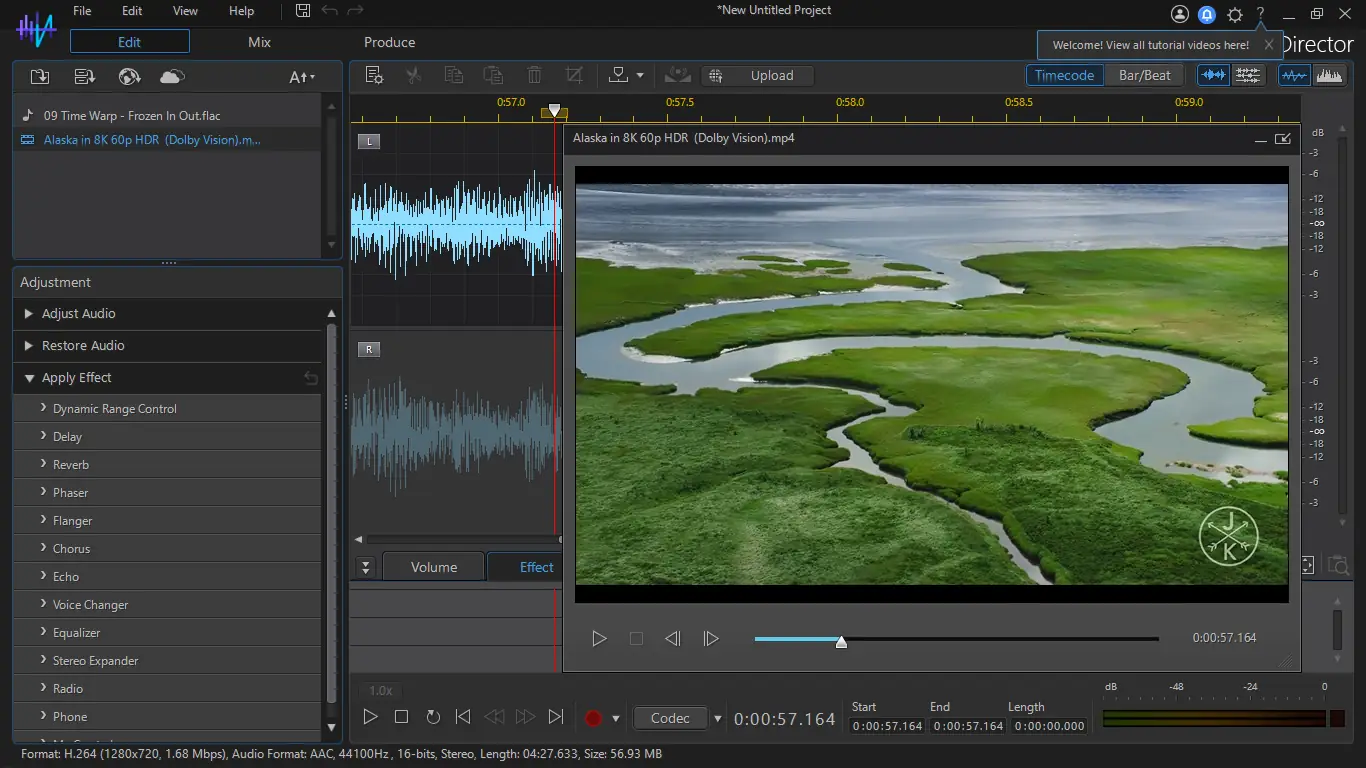Toggle the waveform view button

(x=1294, y=75)
